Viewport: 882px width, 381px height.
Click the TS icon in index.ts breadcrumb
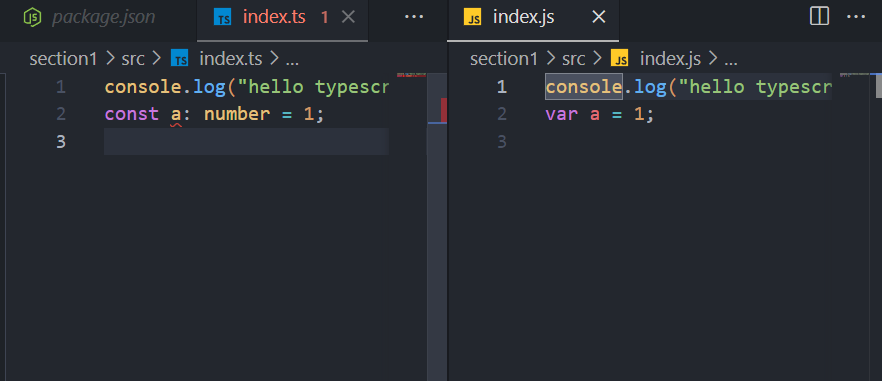coord(179,59)
